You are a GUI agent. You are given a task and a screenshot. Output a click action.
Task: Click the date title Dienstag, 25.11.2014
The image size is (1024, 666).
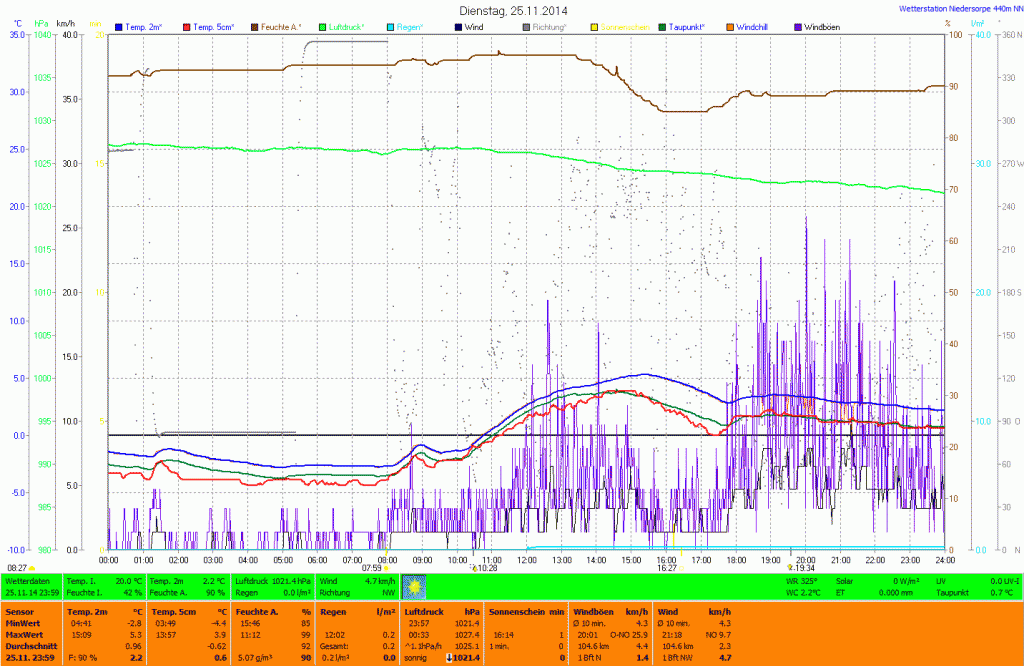pyautogui.click(x=513, y=10)
